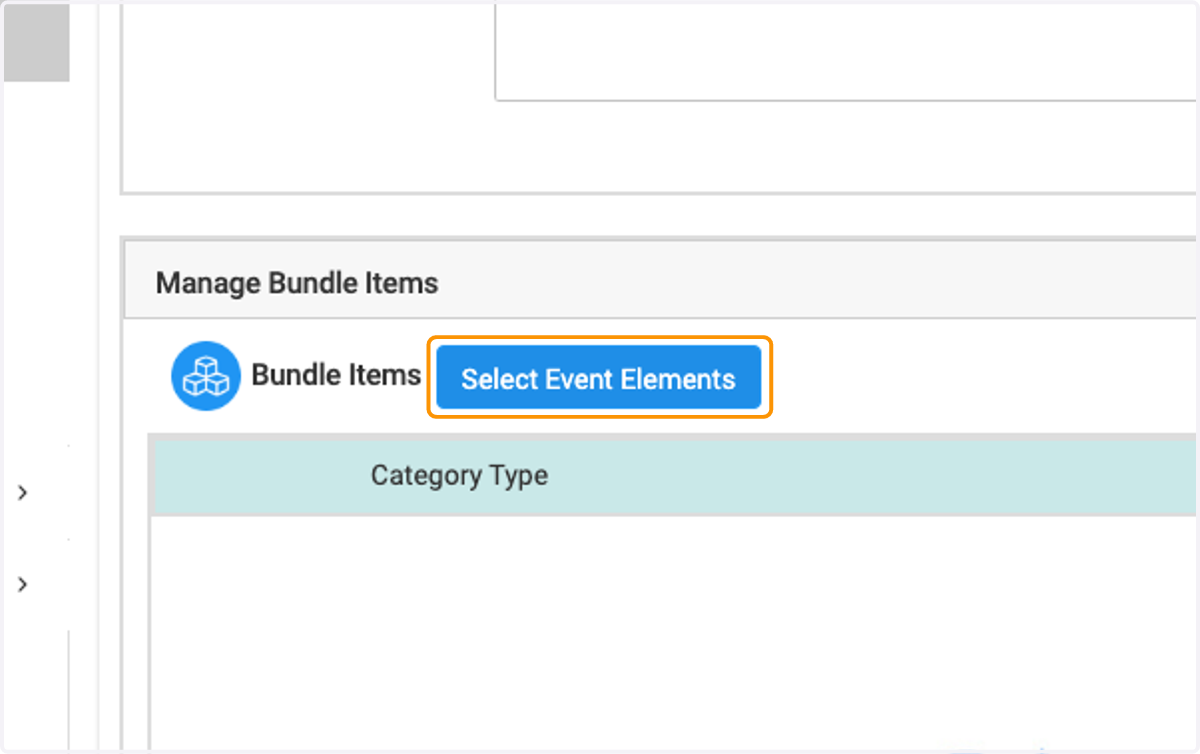The image size is (1200, 754).
Task: Expand the lower sidebar chevron arrow
Action: [23, 584]
